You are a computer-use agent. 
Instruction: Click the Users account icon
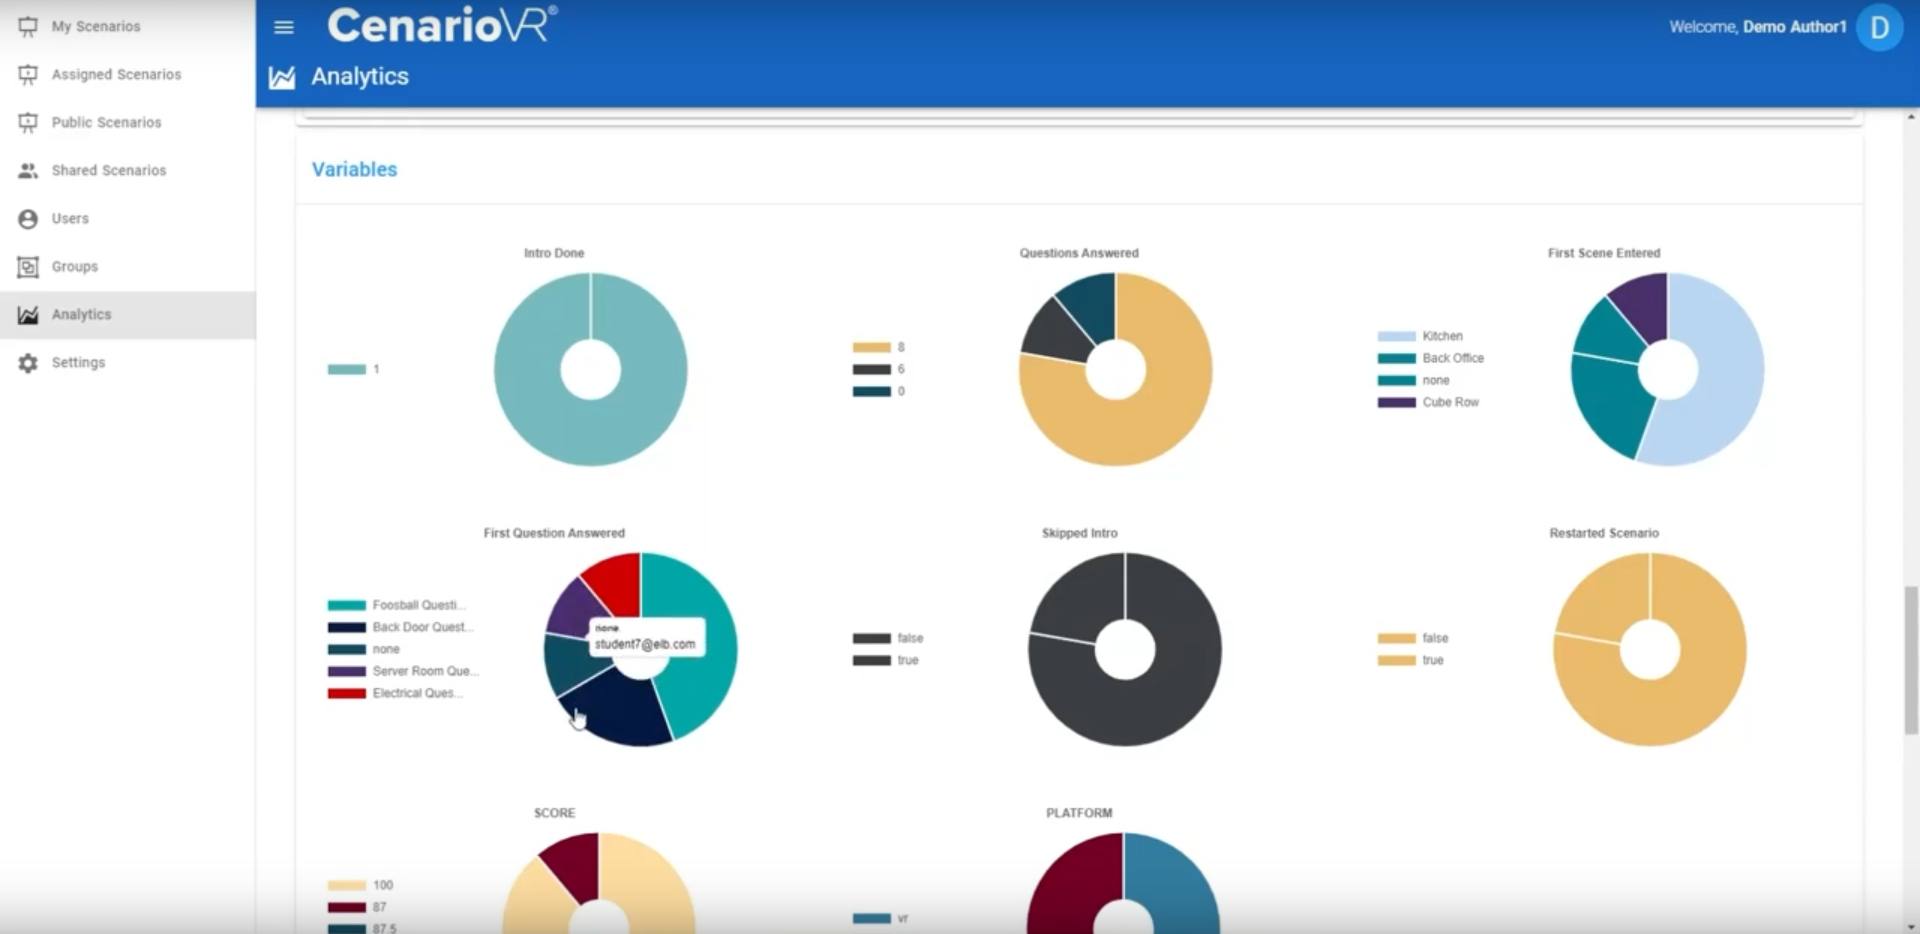(x=28, y=219)
